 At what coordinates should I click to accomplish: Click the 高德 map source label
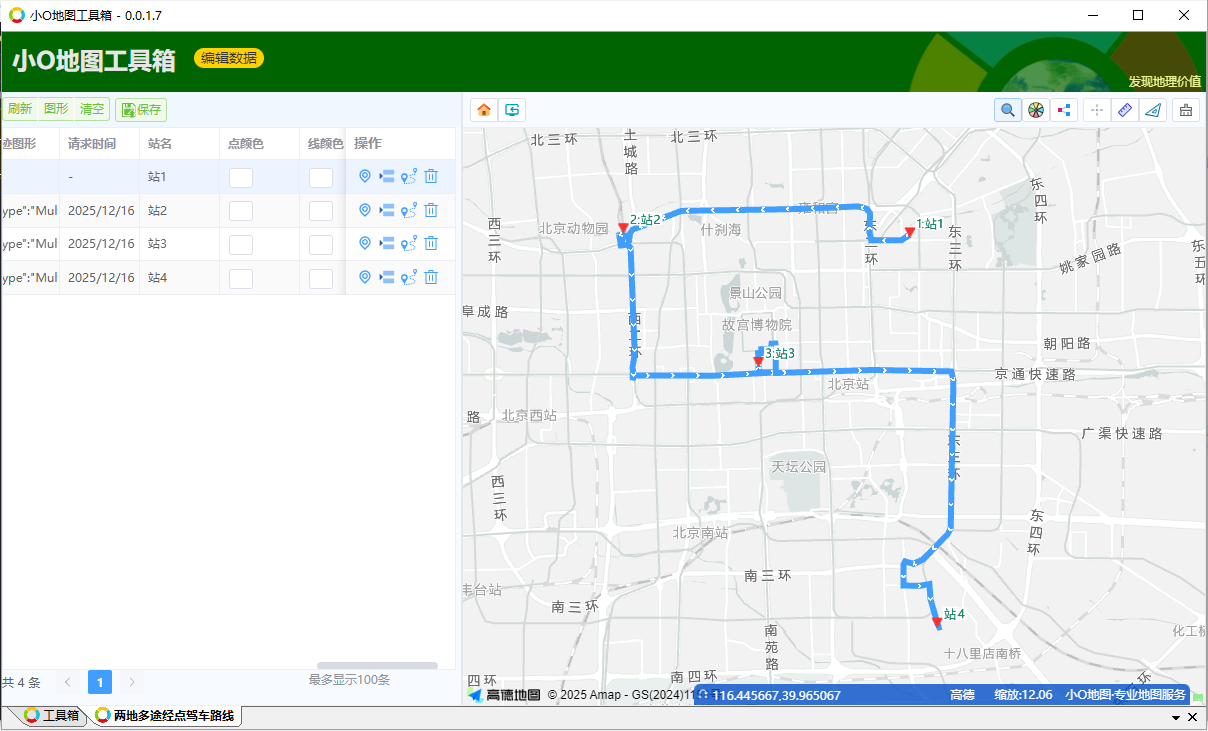962,695
